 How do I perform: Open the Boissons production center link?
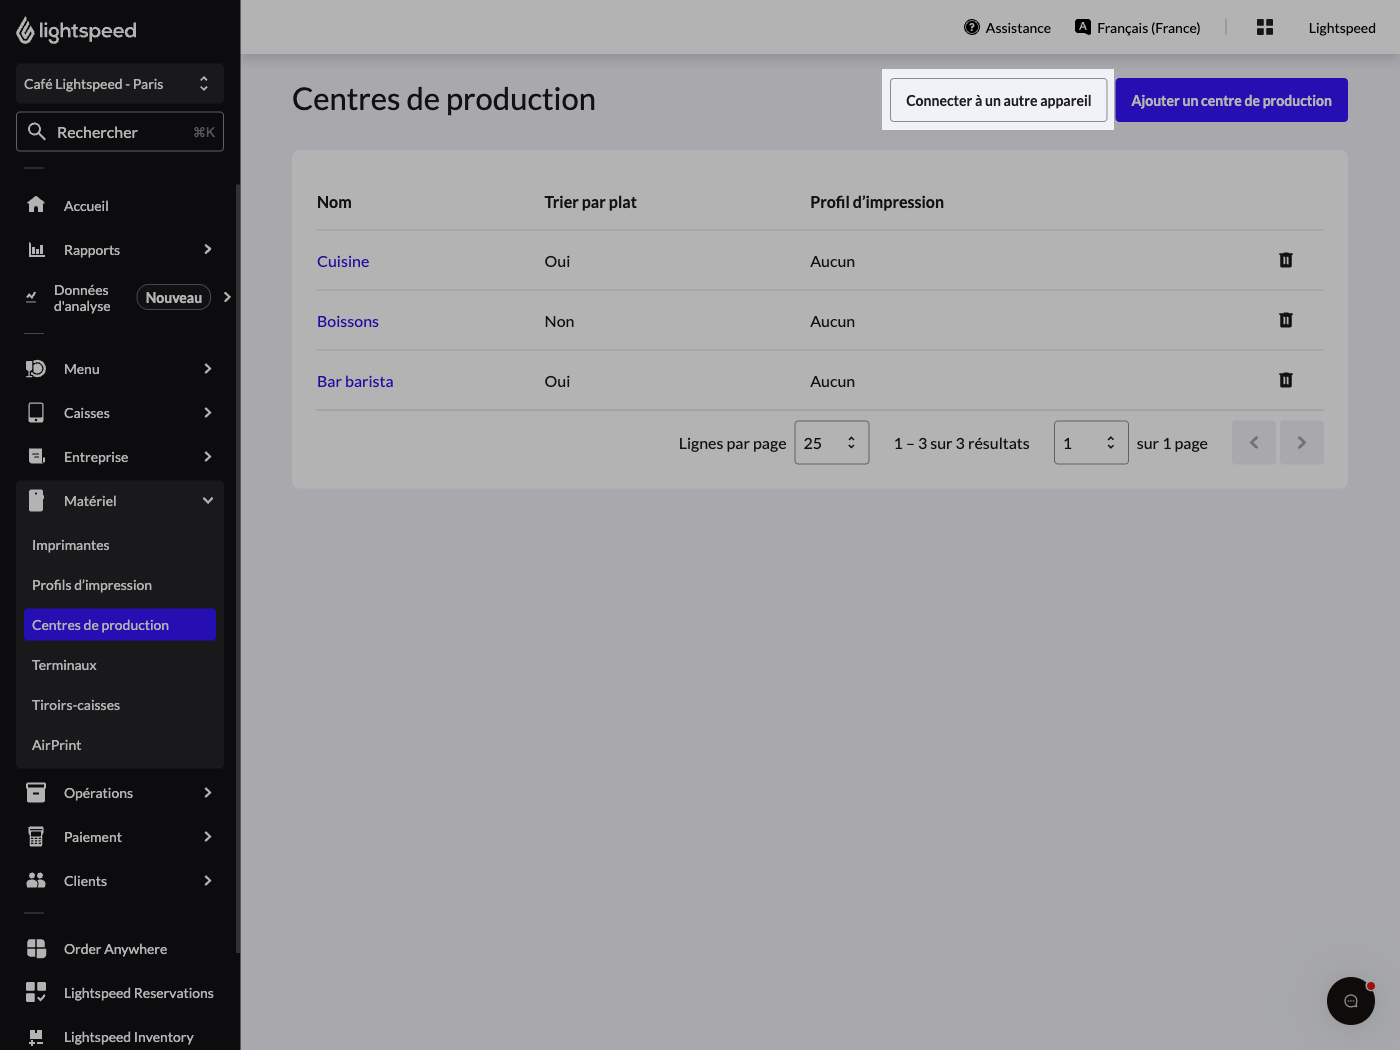pos(348,321)
